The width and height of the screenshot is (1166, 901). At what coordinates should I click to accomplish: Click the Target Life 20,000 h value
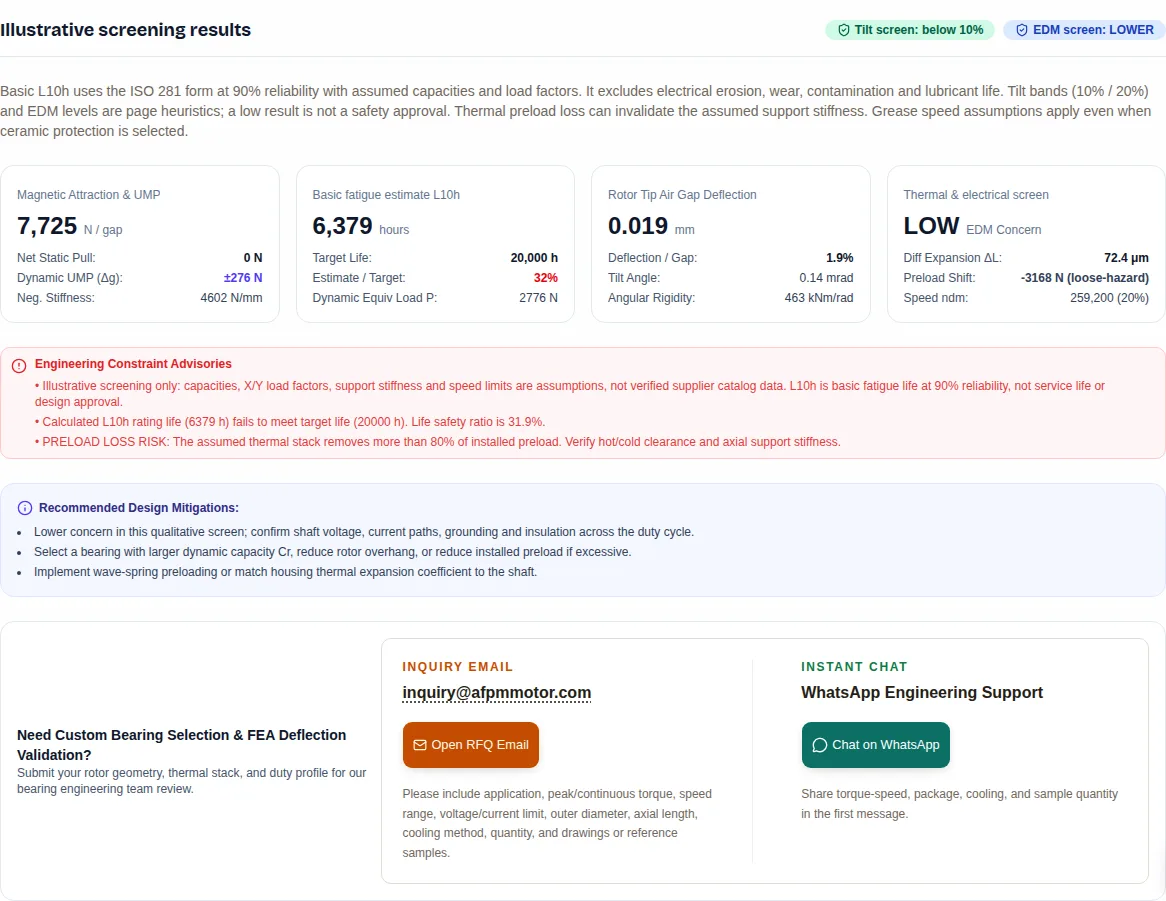pyautogui.click(x=534, y=258)
